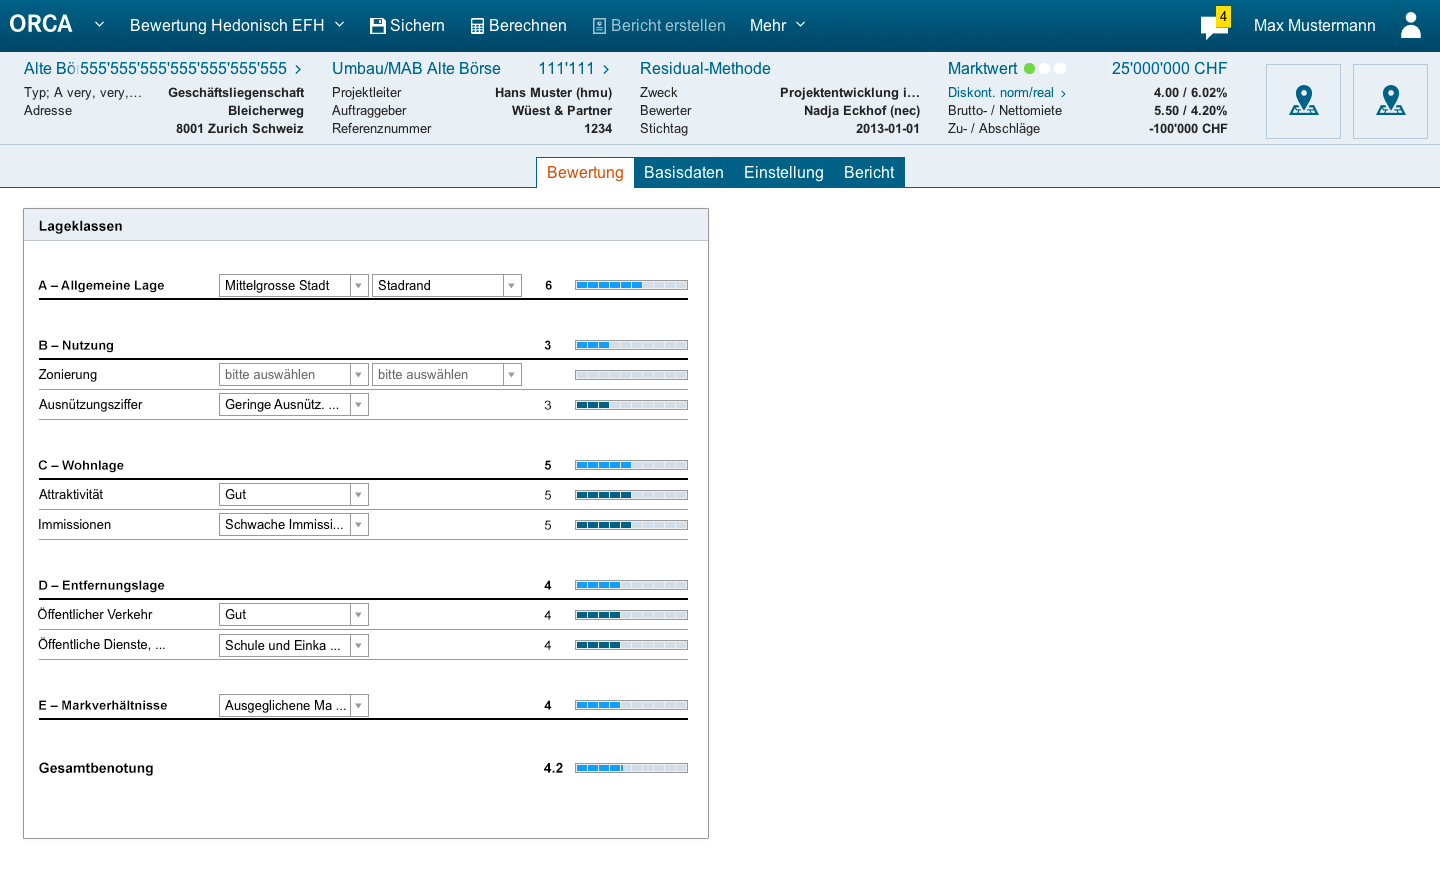Click the first map location pin button
1440x886 pixels.
coord(1303,101)
